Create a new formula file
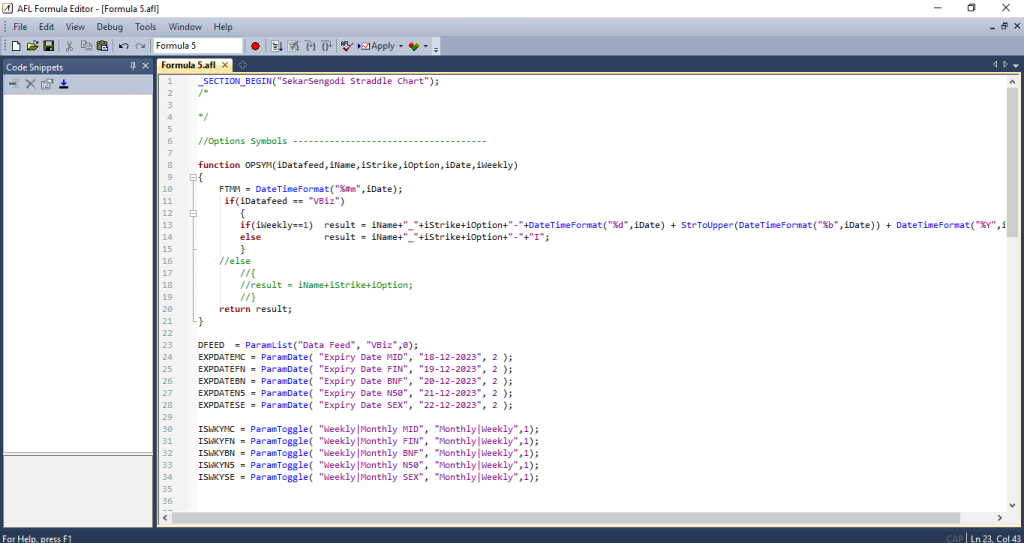Viewport: 1024px width, 543px height. coord(16,46)
